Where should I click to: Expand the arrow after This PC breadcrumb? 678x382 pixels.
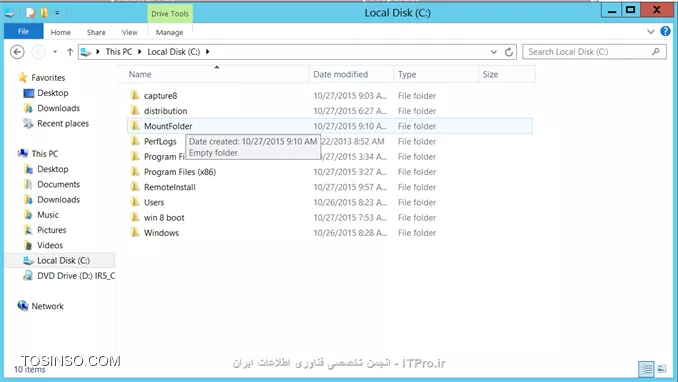(140, 51)
